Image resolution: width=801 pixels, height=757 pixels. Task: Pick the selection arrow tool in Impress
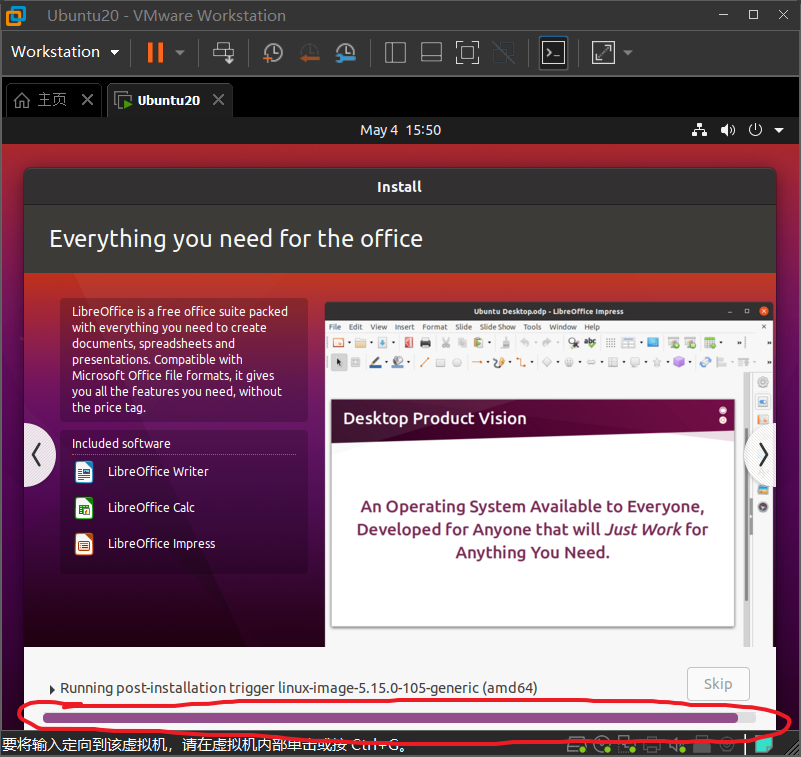coord(339,363)
